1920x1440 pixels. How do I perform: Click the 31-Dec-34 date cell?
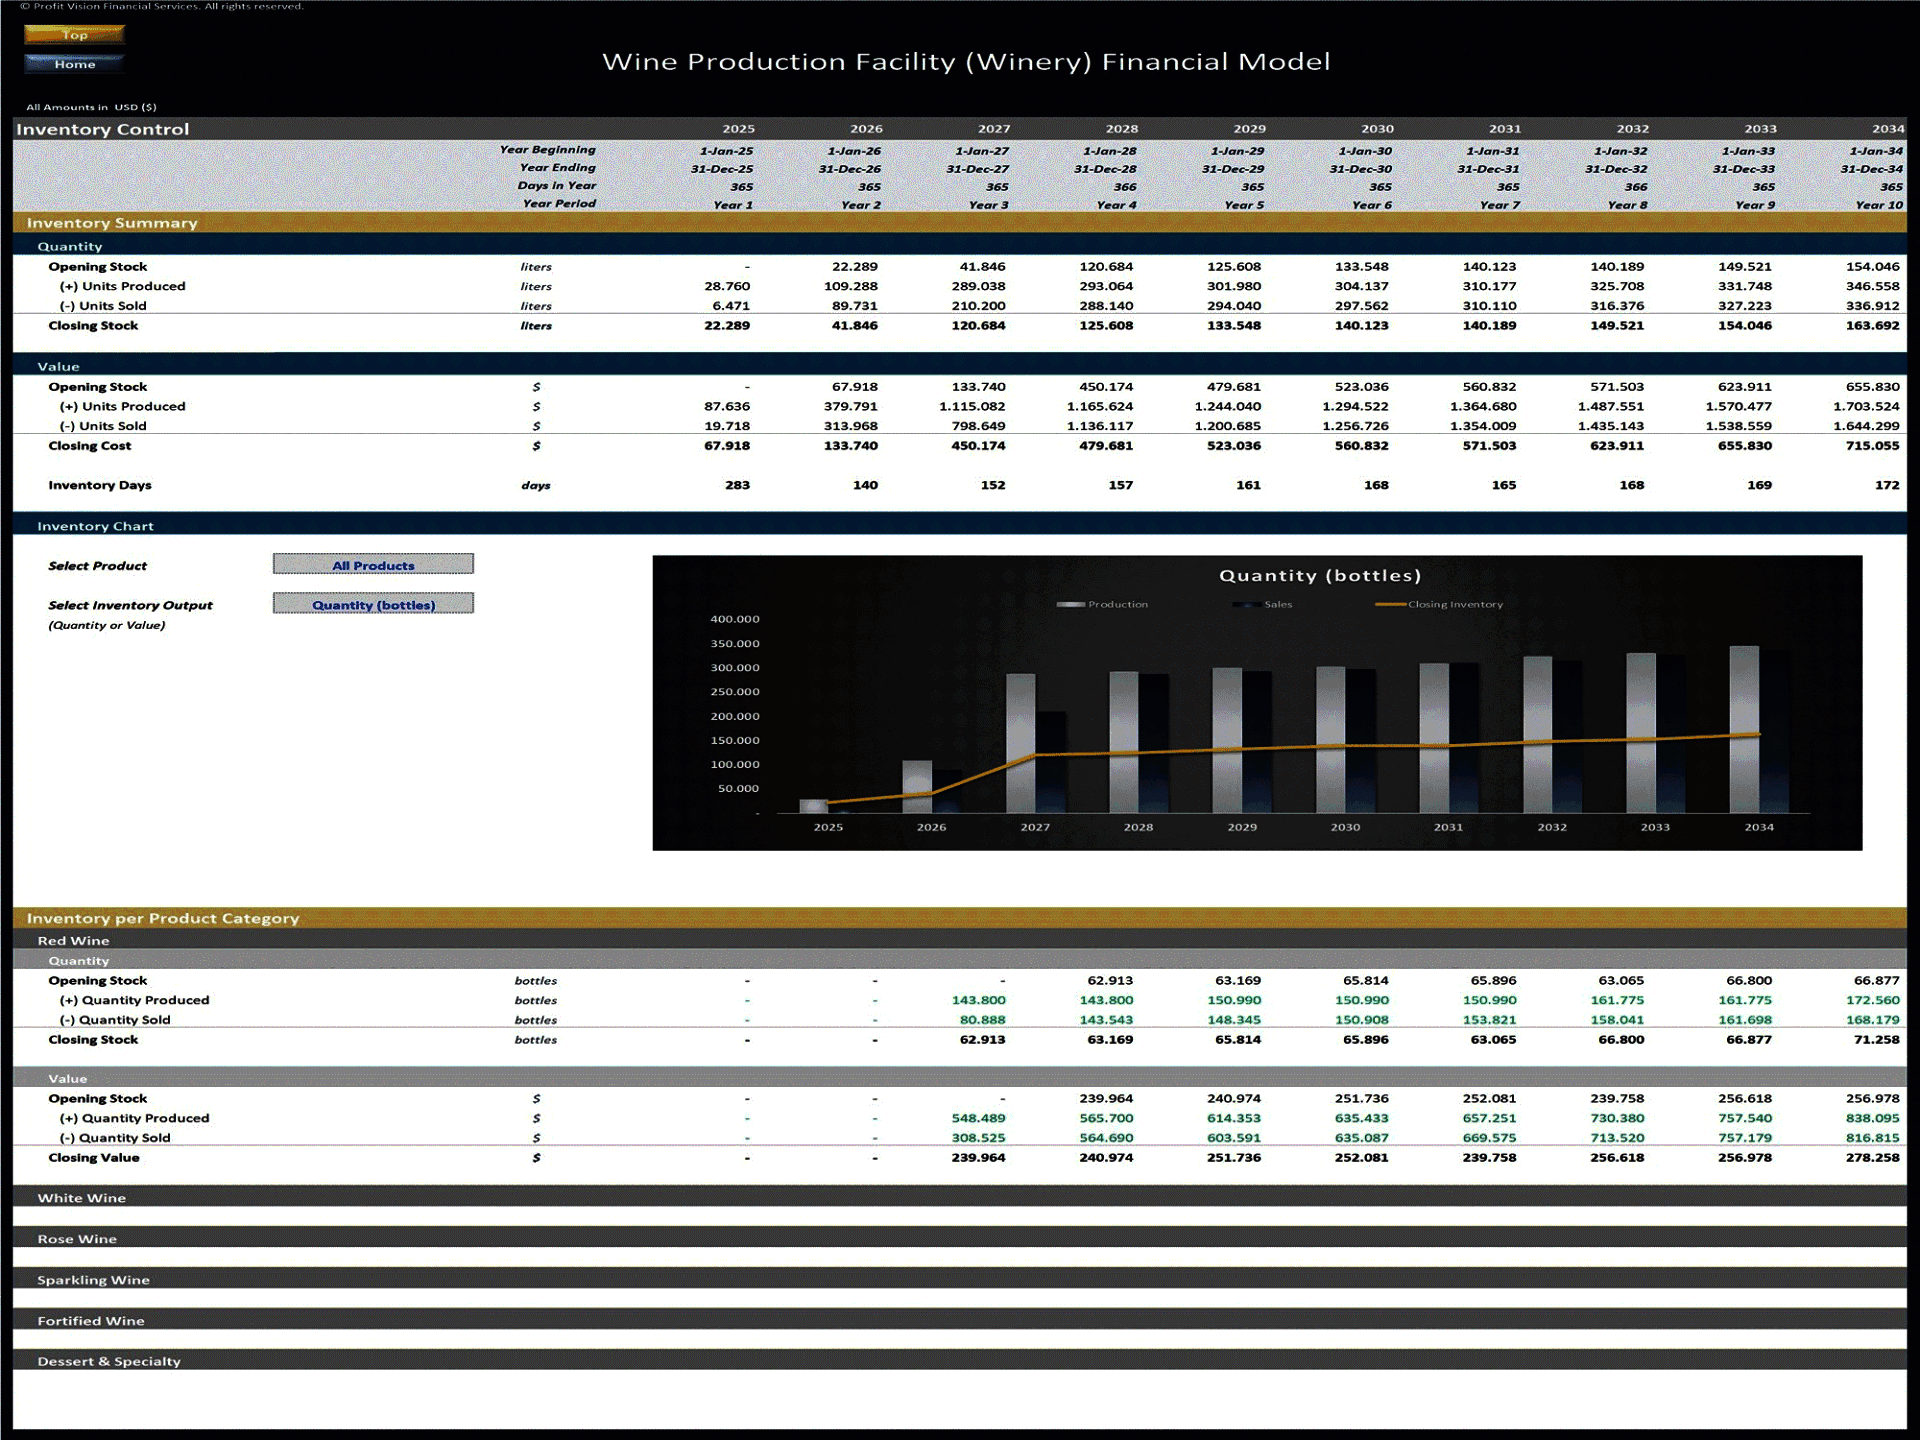(1871, 169)
